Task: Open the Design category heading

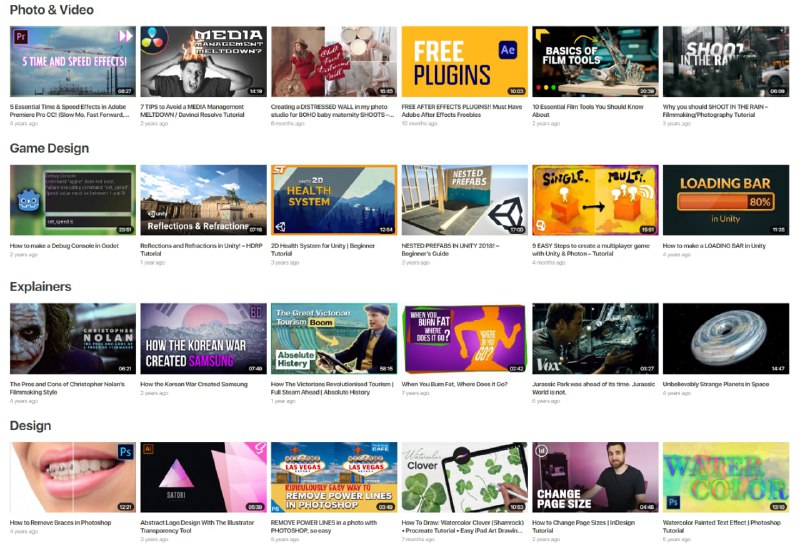Action: click(x=29, y=426)
